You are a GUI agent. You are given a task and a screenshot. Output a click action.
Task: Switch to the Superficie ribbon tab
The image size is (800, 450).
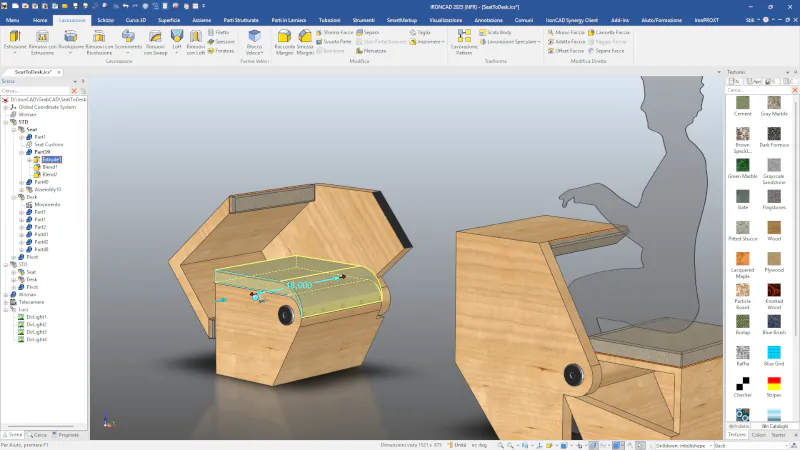(168, 20)
